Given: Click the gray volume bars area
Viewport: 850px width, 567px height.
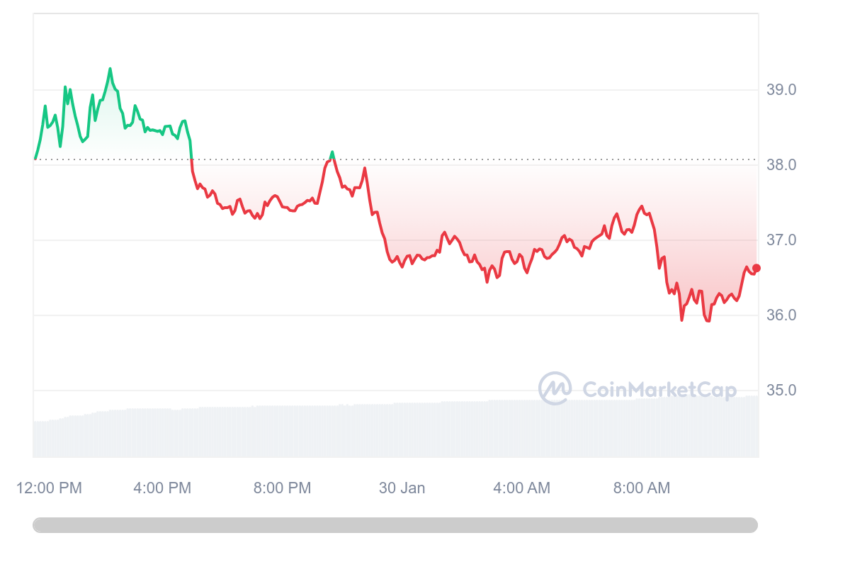Looking at the screenshot, I should pyautogui.click(x=396, y=431).
